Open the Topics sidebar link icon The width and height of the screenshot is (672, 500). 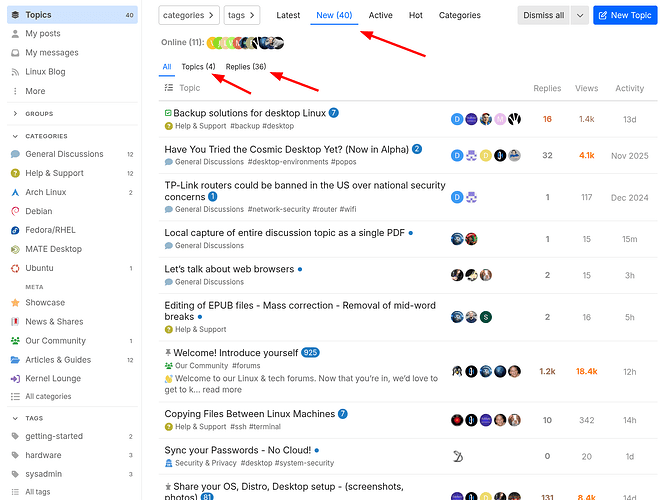click(x=15, y=15)
